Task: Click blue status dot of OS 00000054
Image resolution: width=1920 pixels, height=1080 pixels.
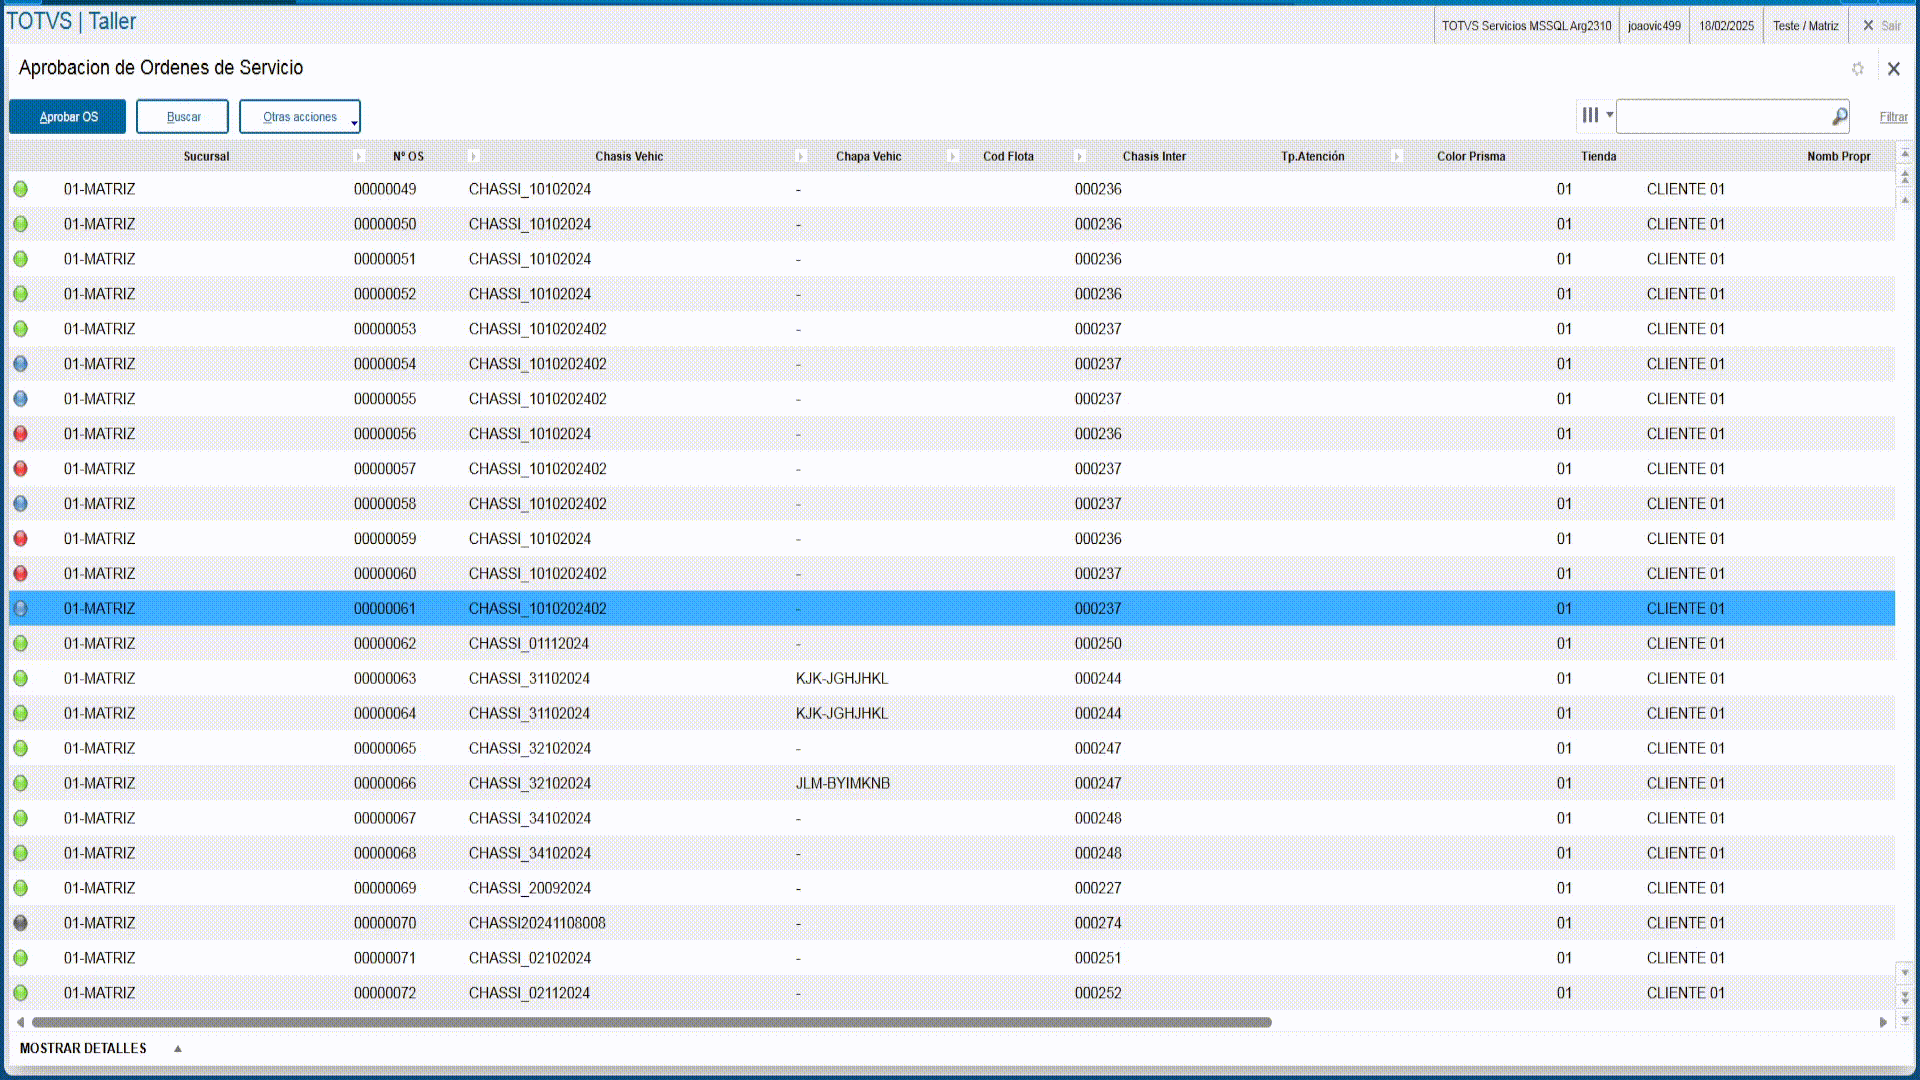Action: tap(21, 364)
